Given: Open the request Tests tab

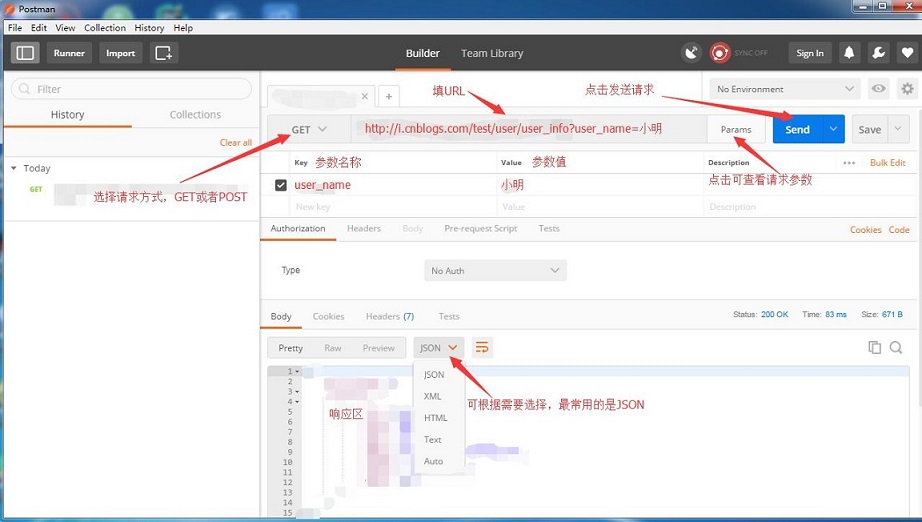Looking at the screenshot, I should point(549,229).
